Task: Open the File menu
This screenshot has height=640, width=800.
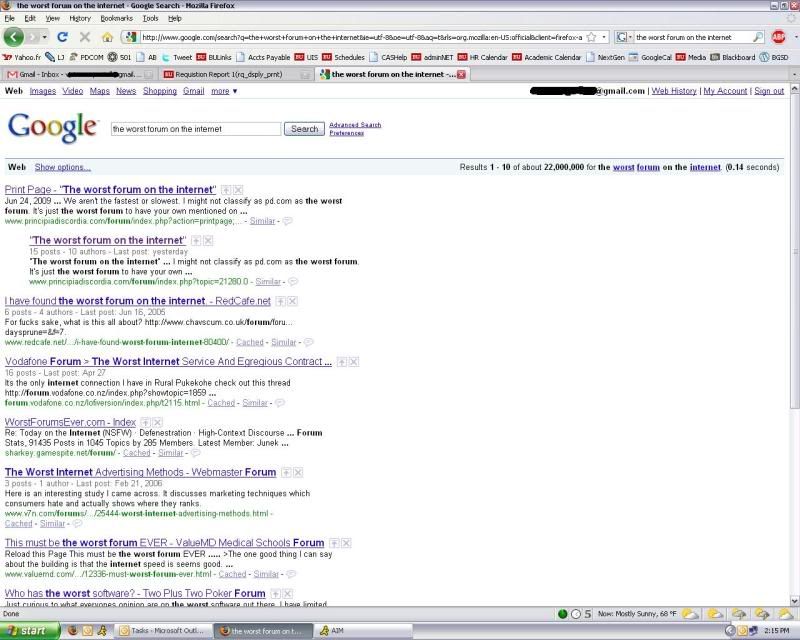Action: (9, 18)
